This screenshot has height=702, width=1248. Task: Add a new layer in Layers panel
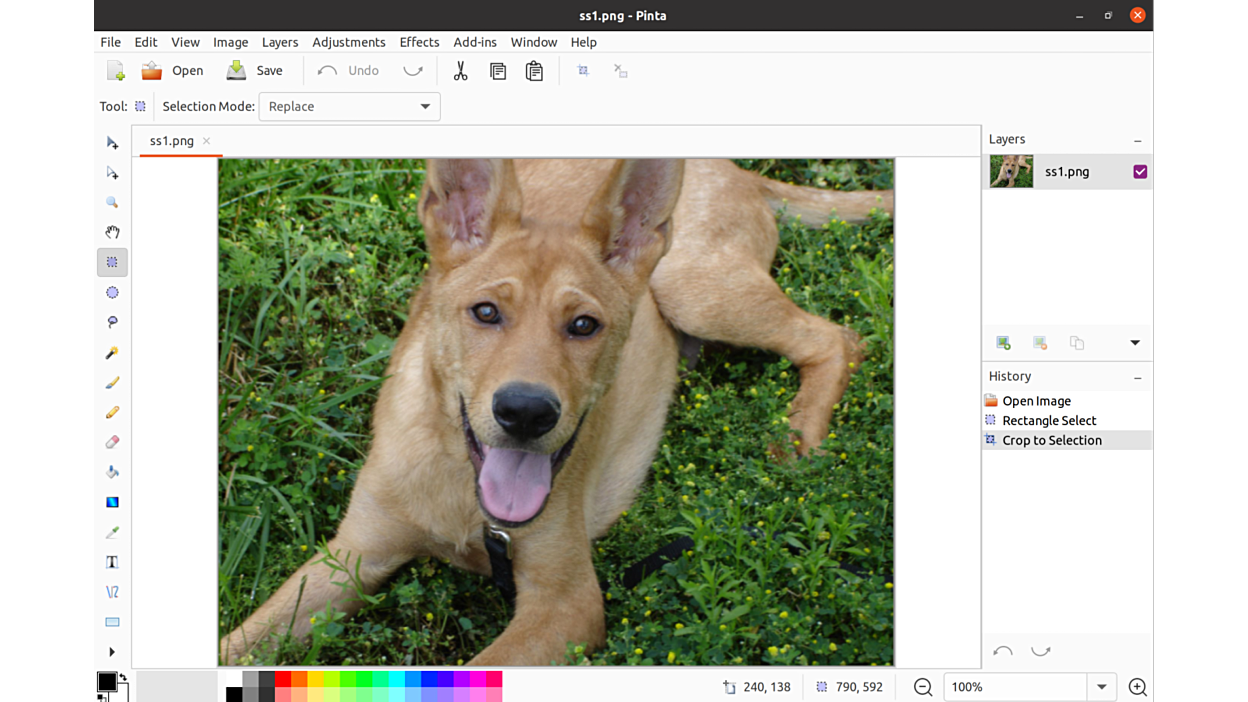[x=1003, y=343]
